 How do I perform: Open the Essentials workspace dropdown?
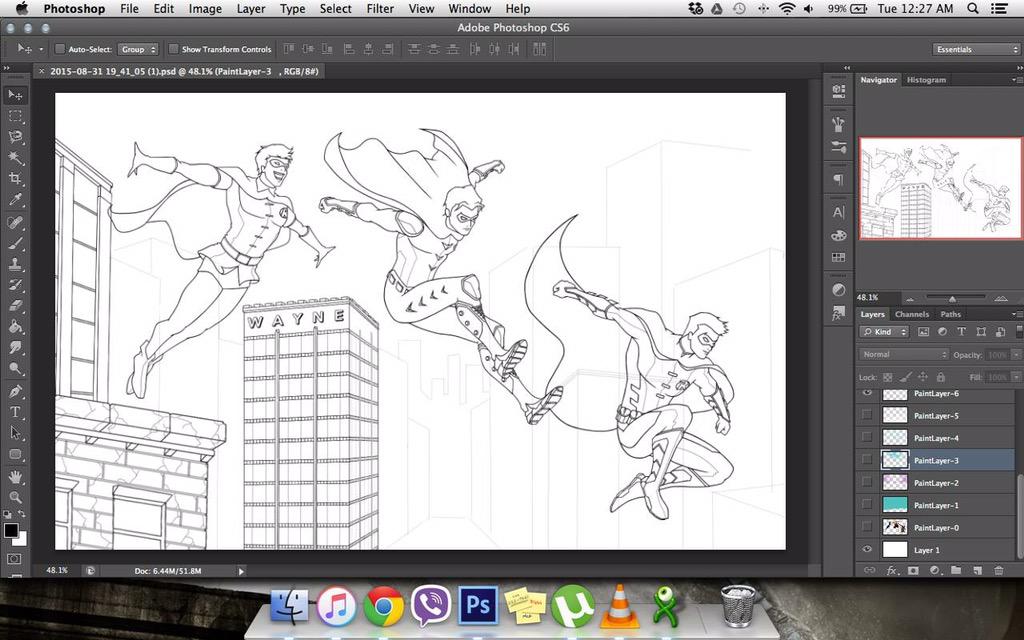click(x=976, y=49)
